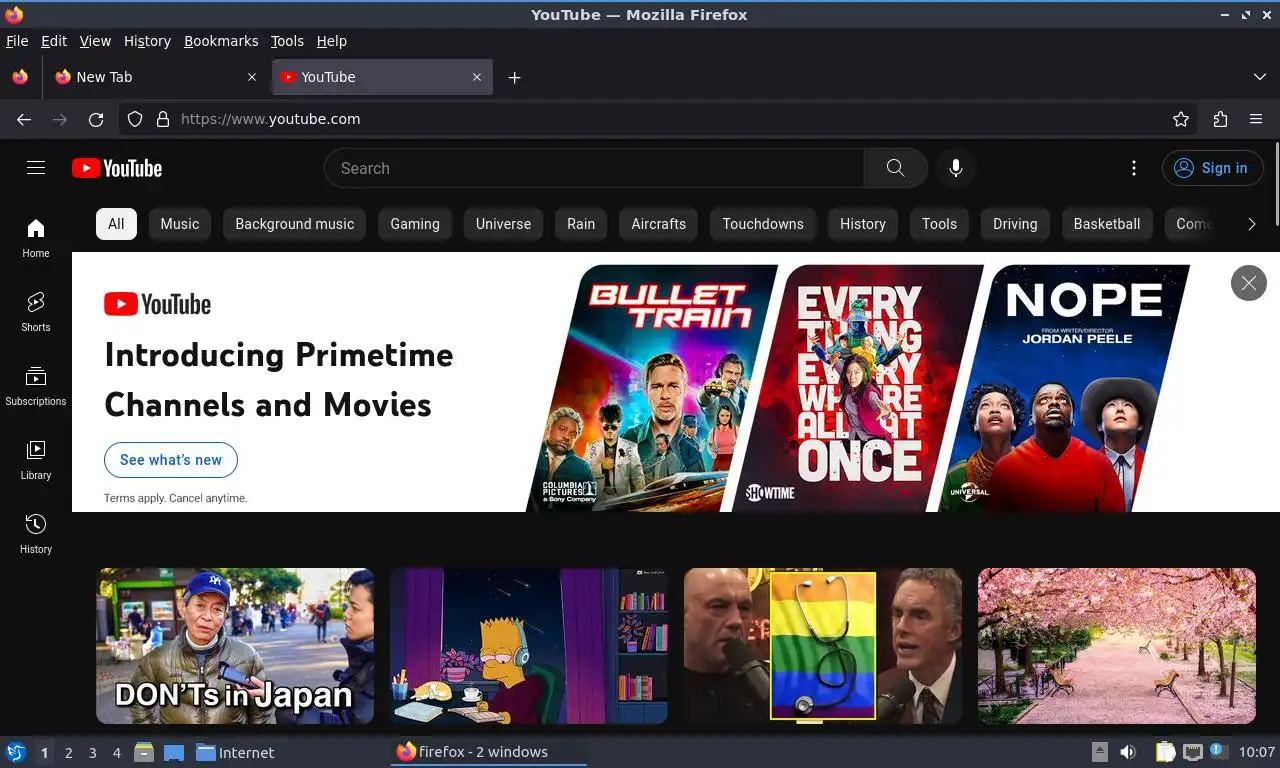This screenshot has width=1280, height=768.
Task: Open the YouTube hamburger guide menu
Action: [36, 168]
